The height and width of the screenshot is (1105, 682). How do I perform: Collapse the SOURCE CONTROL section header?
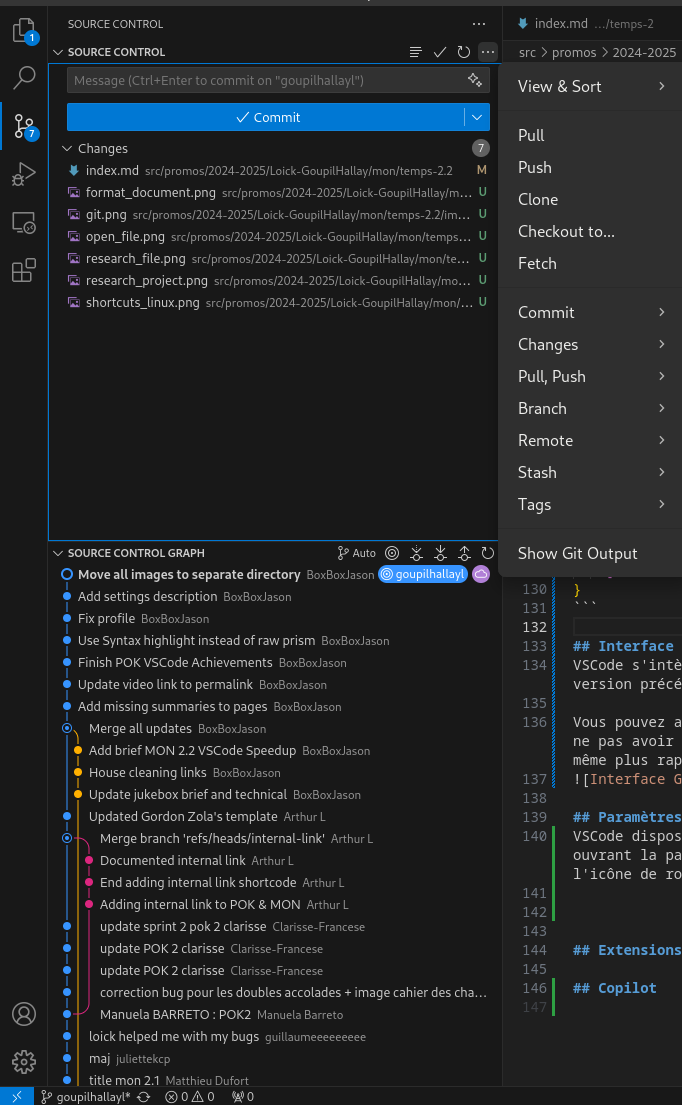pyautogui.click(x=58, y=52)
